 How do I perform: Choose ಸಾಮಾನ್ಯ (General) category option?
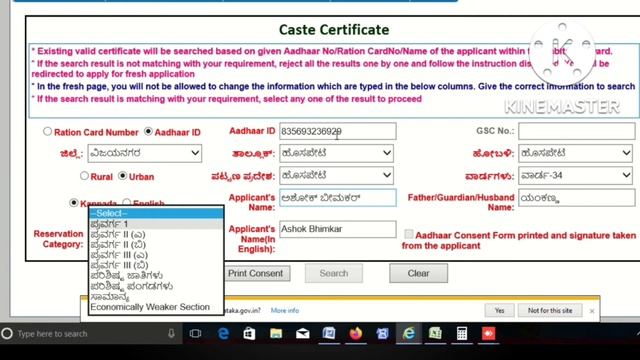(x=156, y=296)
